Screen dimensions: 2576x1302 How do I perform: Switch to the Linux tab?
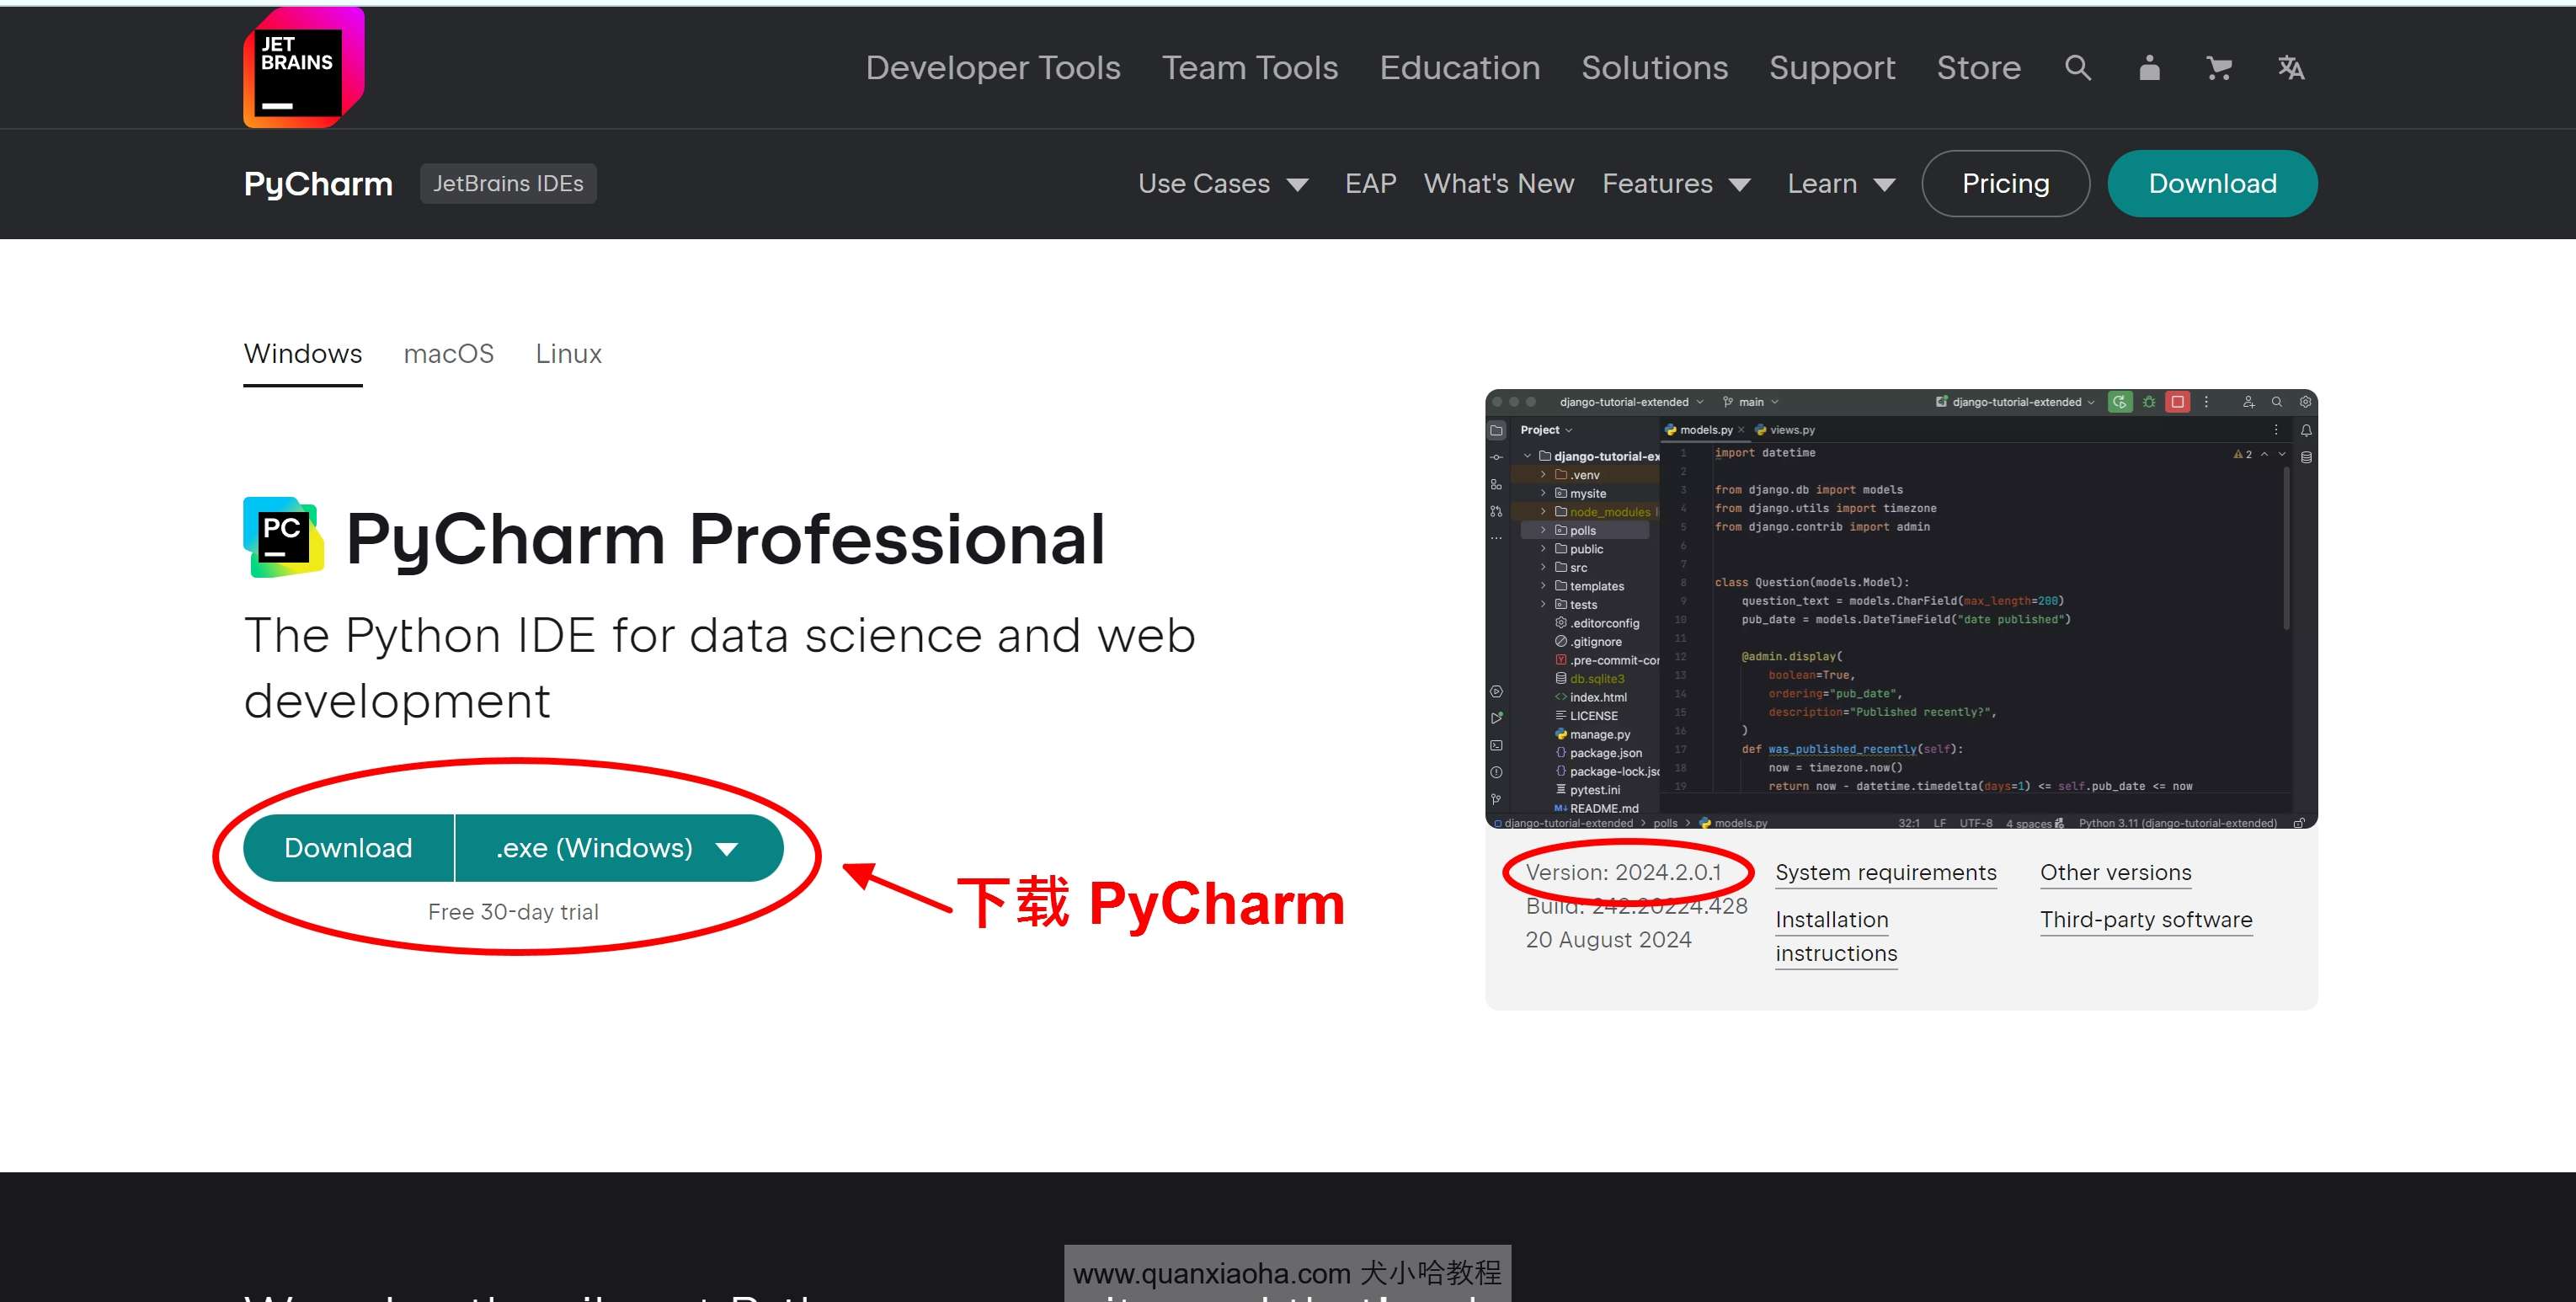pos(569,354)
